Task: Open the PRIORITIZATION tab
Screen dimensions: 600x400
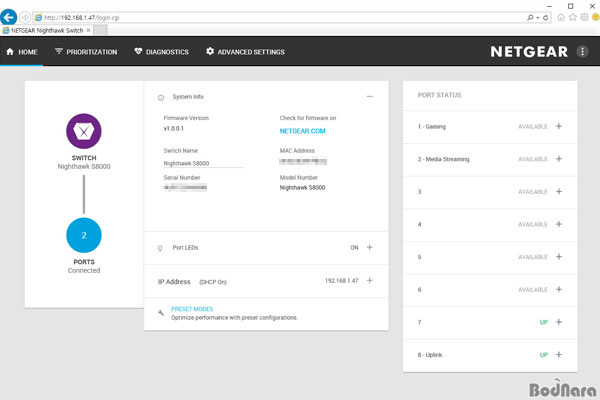Action: coord(86,52)
